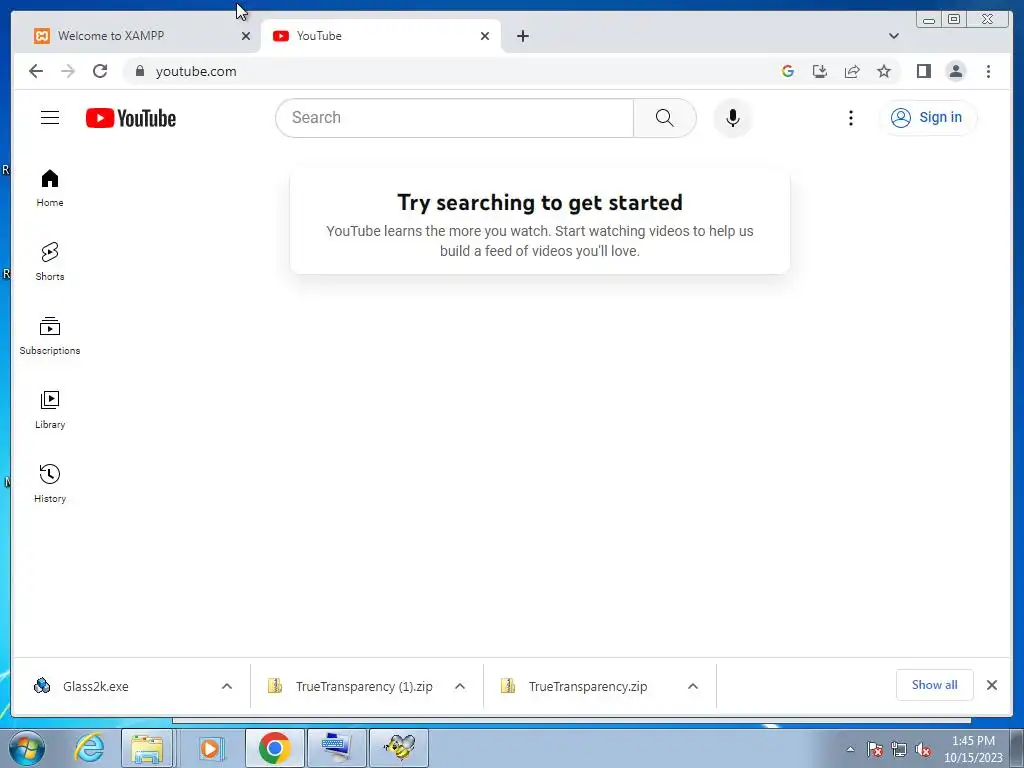Click the Chrome taskbar button
This screenshot has height=768, width=1024.
tap(274, 748)
